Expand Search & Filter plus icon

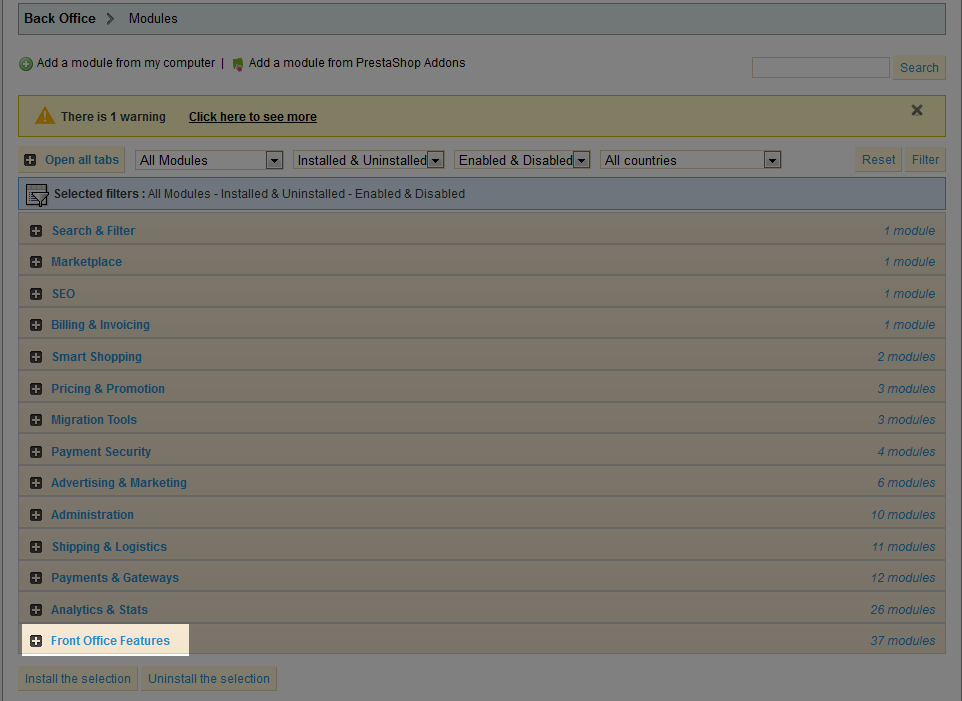pyautogui.click(x=36, y=231)
